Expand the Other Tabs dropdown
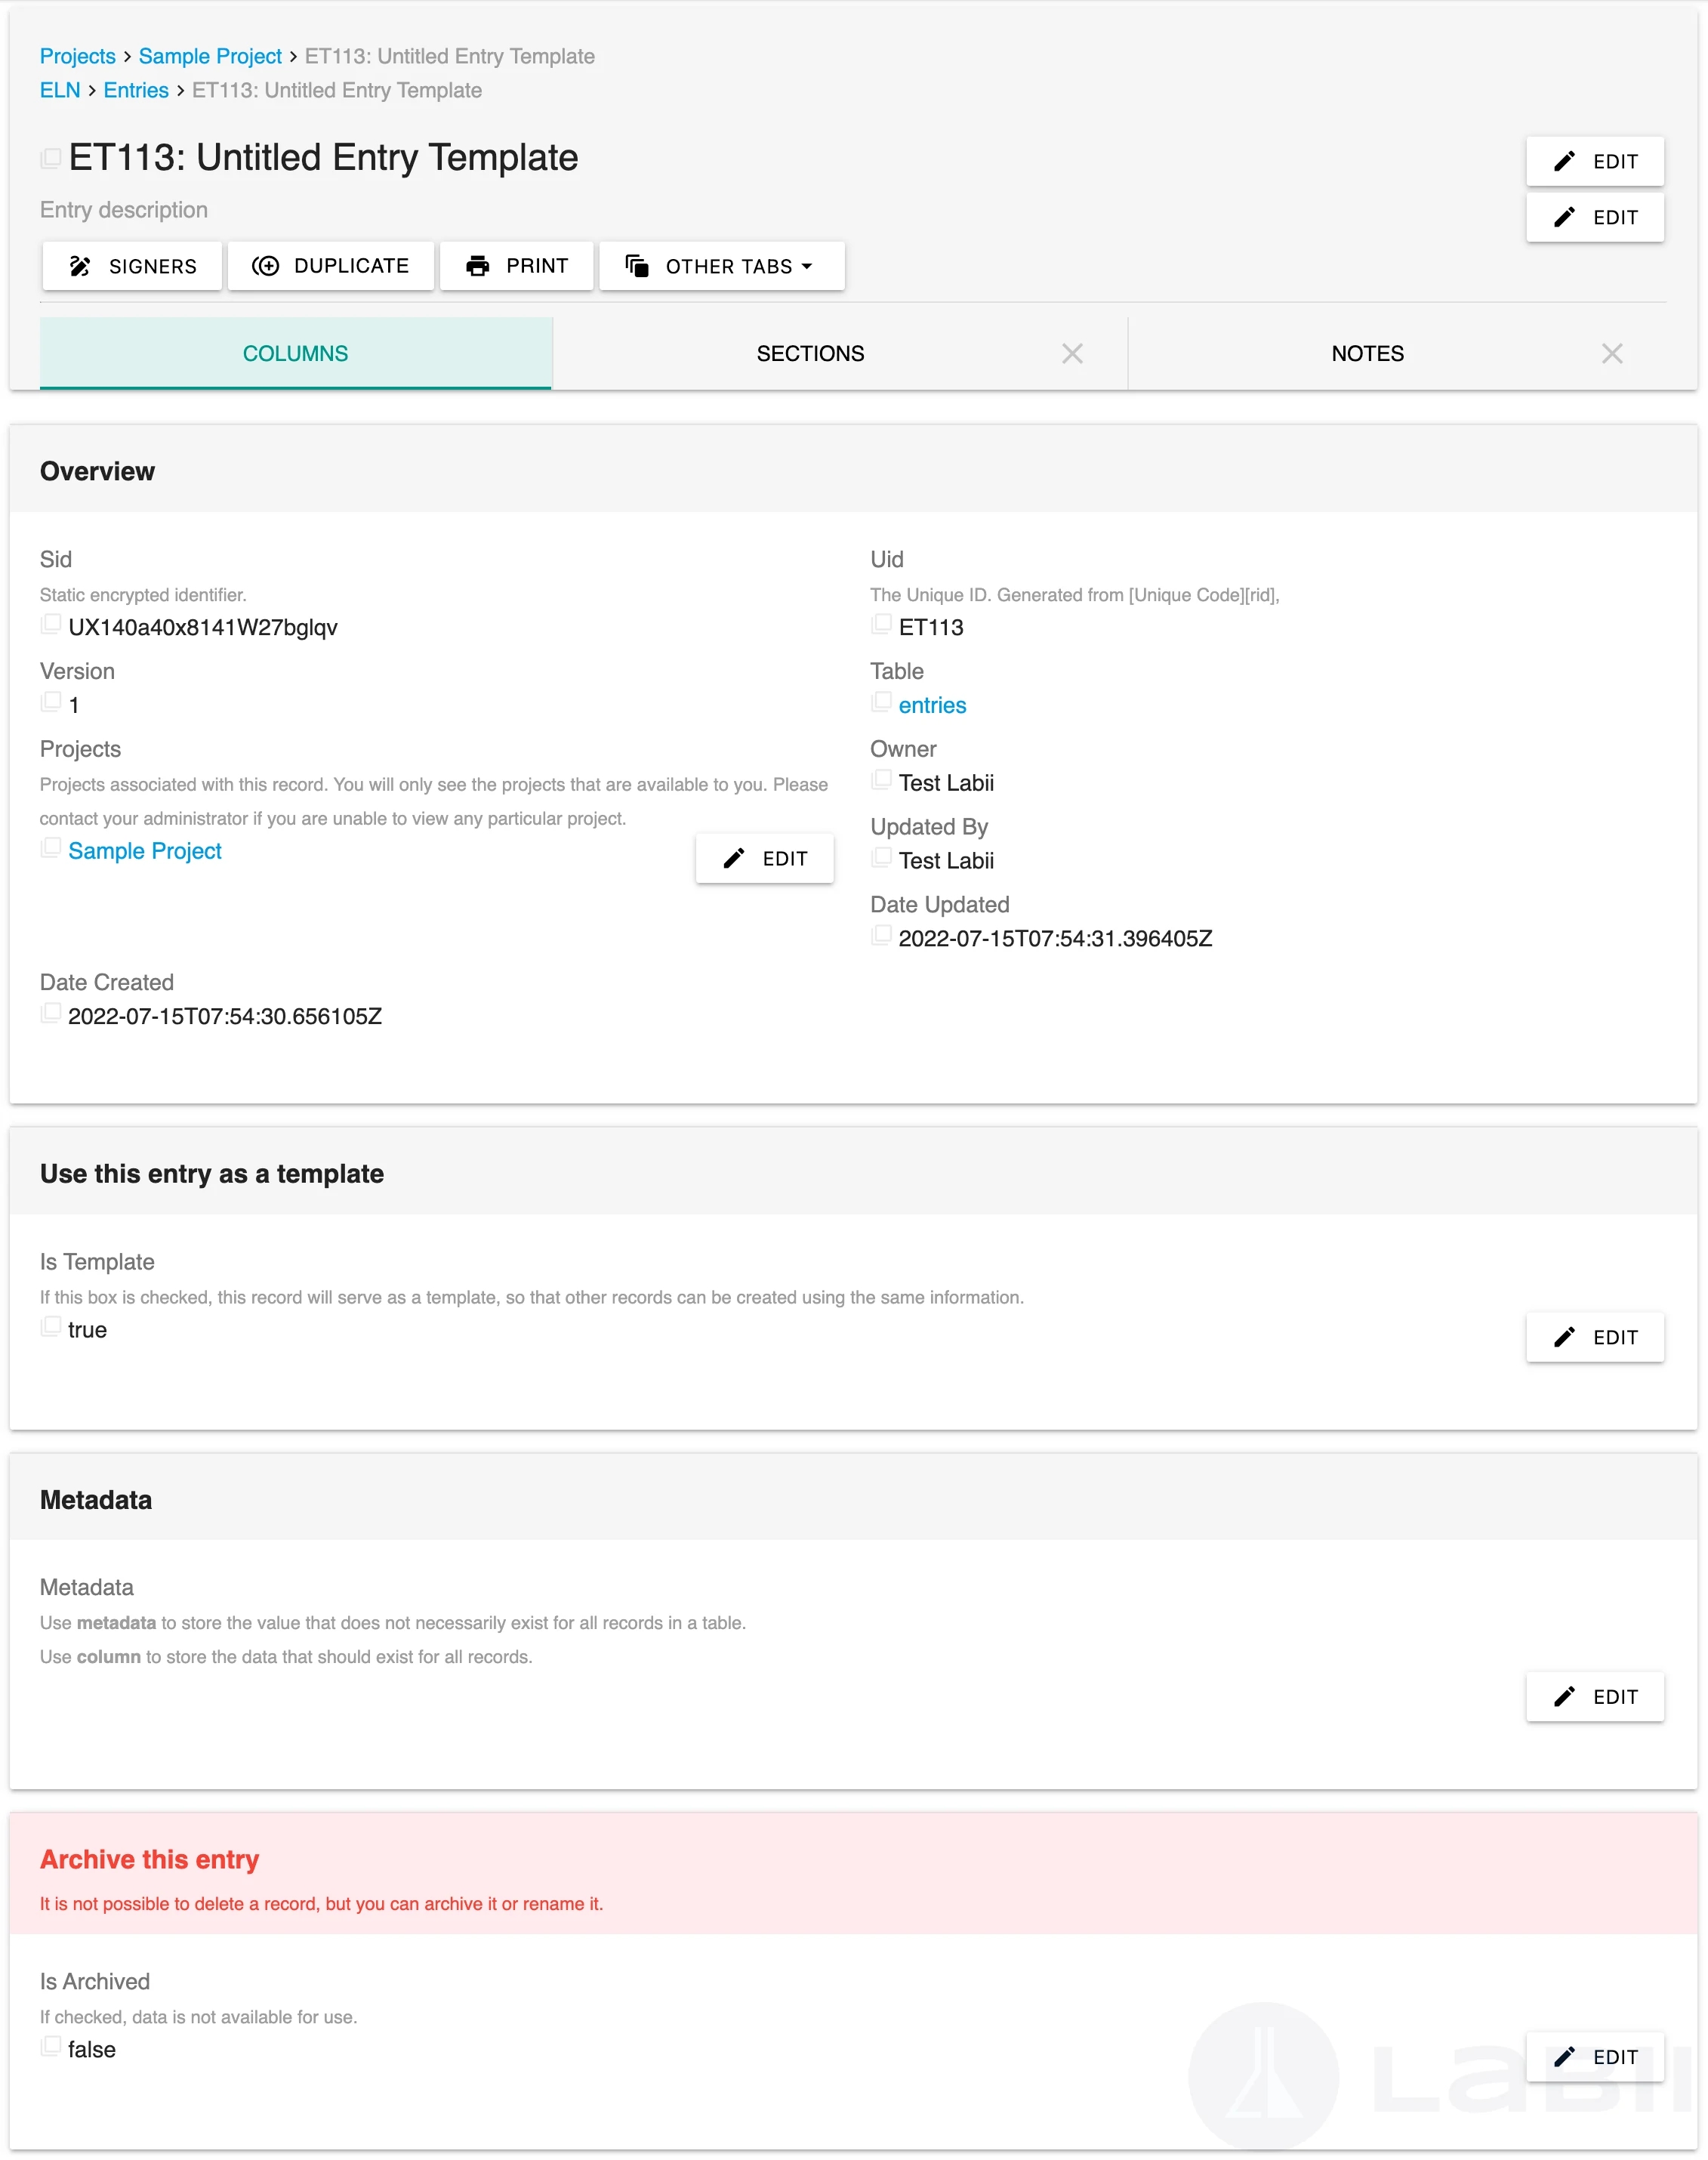This screenshot has width=1708, height=2160. tap(721, 266)
